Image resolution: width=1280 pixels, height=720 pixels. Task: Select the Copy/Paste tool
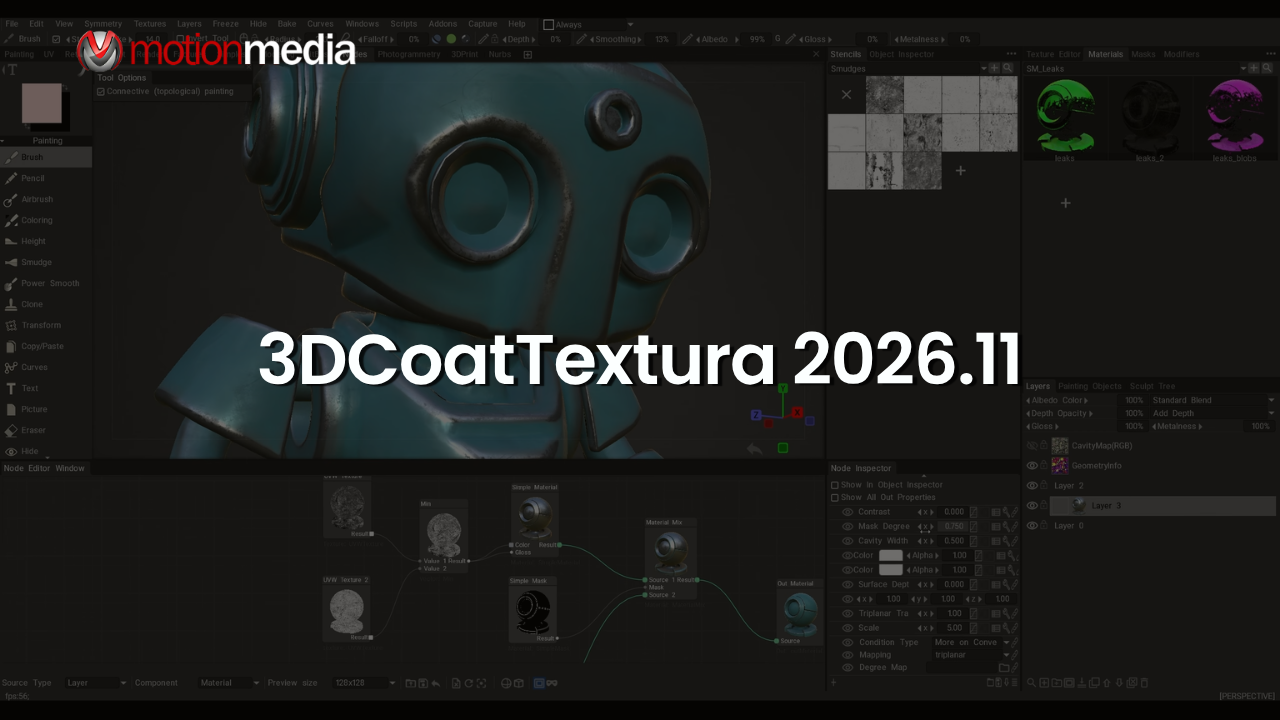click(x=46, y=346)
